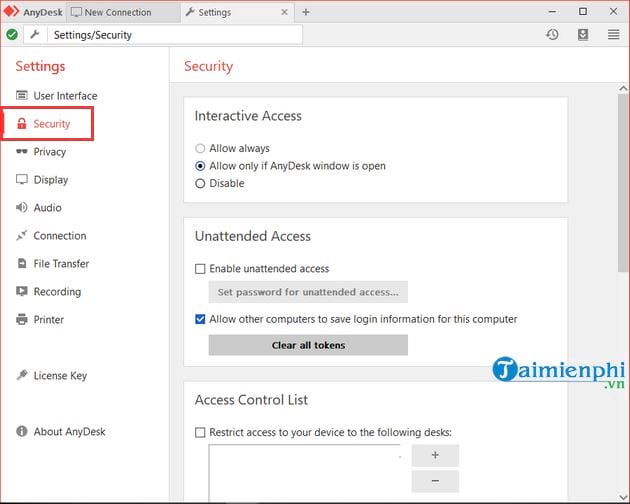630x504 pixels.
Task: Click the wrench icon on Settings tab
Action: (190, 12)
